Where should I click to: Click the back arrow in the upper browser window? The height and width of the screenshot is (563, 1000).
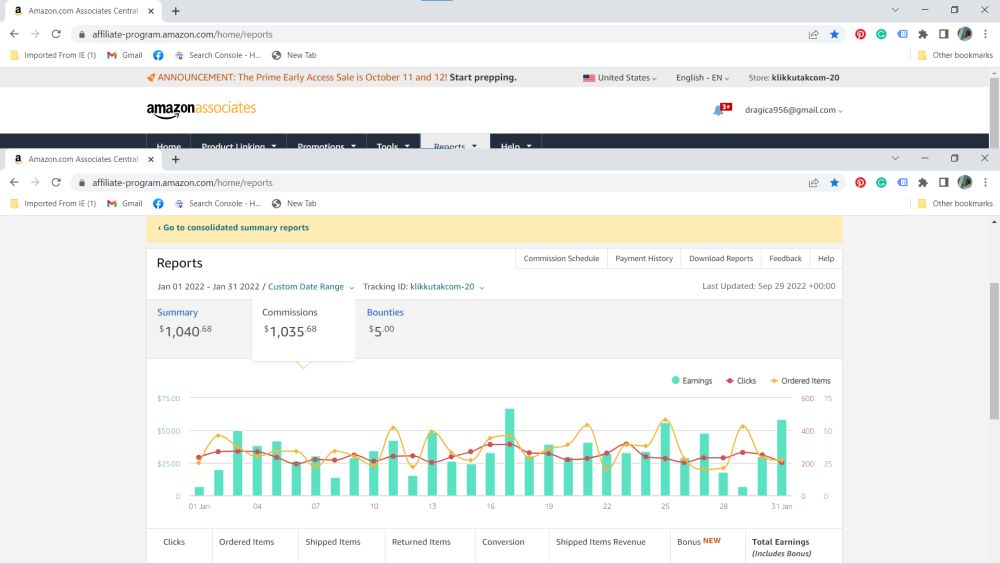[x=14, y=34]
